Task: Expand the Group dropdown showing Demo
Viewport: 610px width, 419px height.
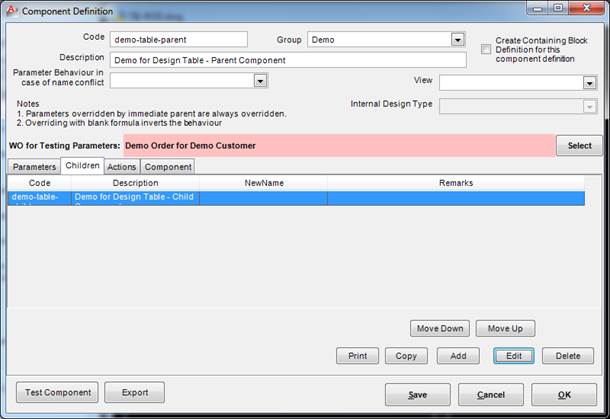Action: point(458,39)
